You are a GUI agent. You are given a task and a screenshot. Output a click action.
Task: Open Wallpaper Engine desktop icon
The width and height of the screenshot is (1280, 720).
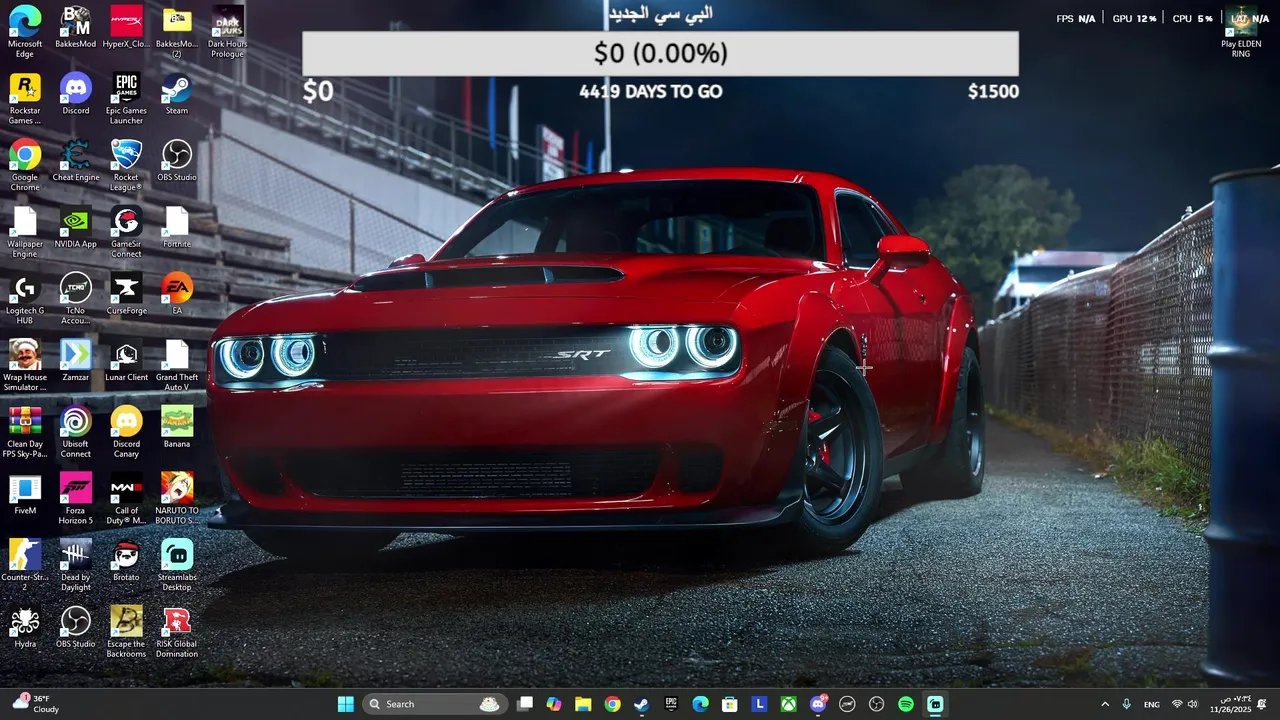tap(25, 231)
